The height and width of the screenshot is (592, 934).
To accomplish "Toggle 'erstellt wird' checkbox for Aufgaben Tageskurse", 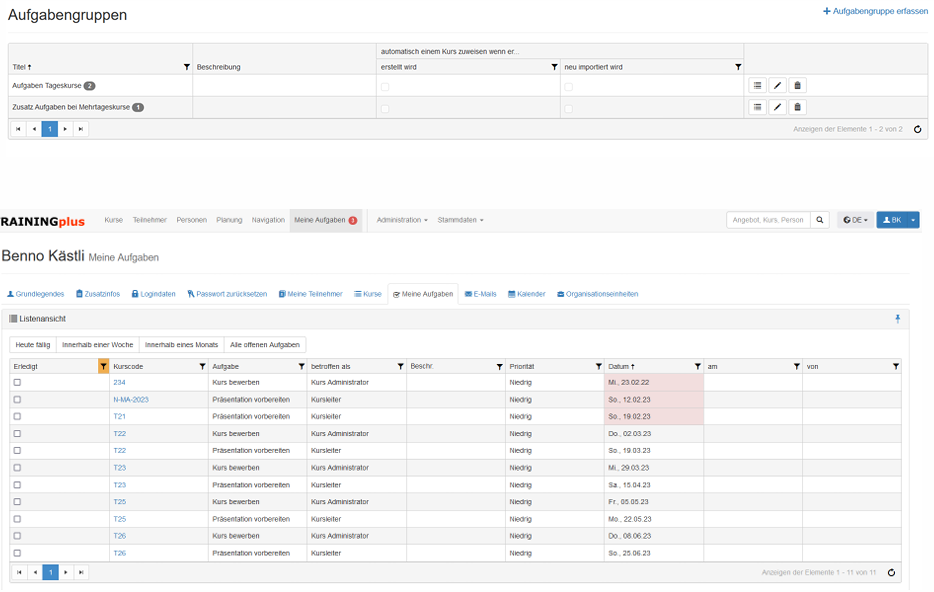I will click(x=385, y=87).
